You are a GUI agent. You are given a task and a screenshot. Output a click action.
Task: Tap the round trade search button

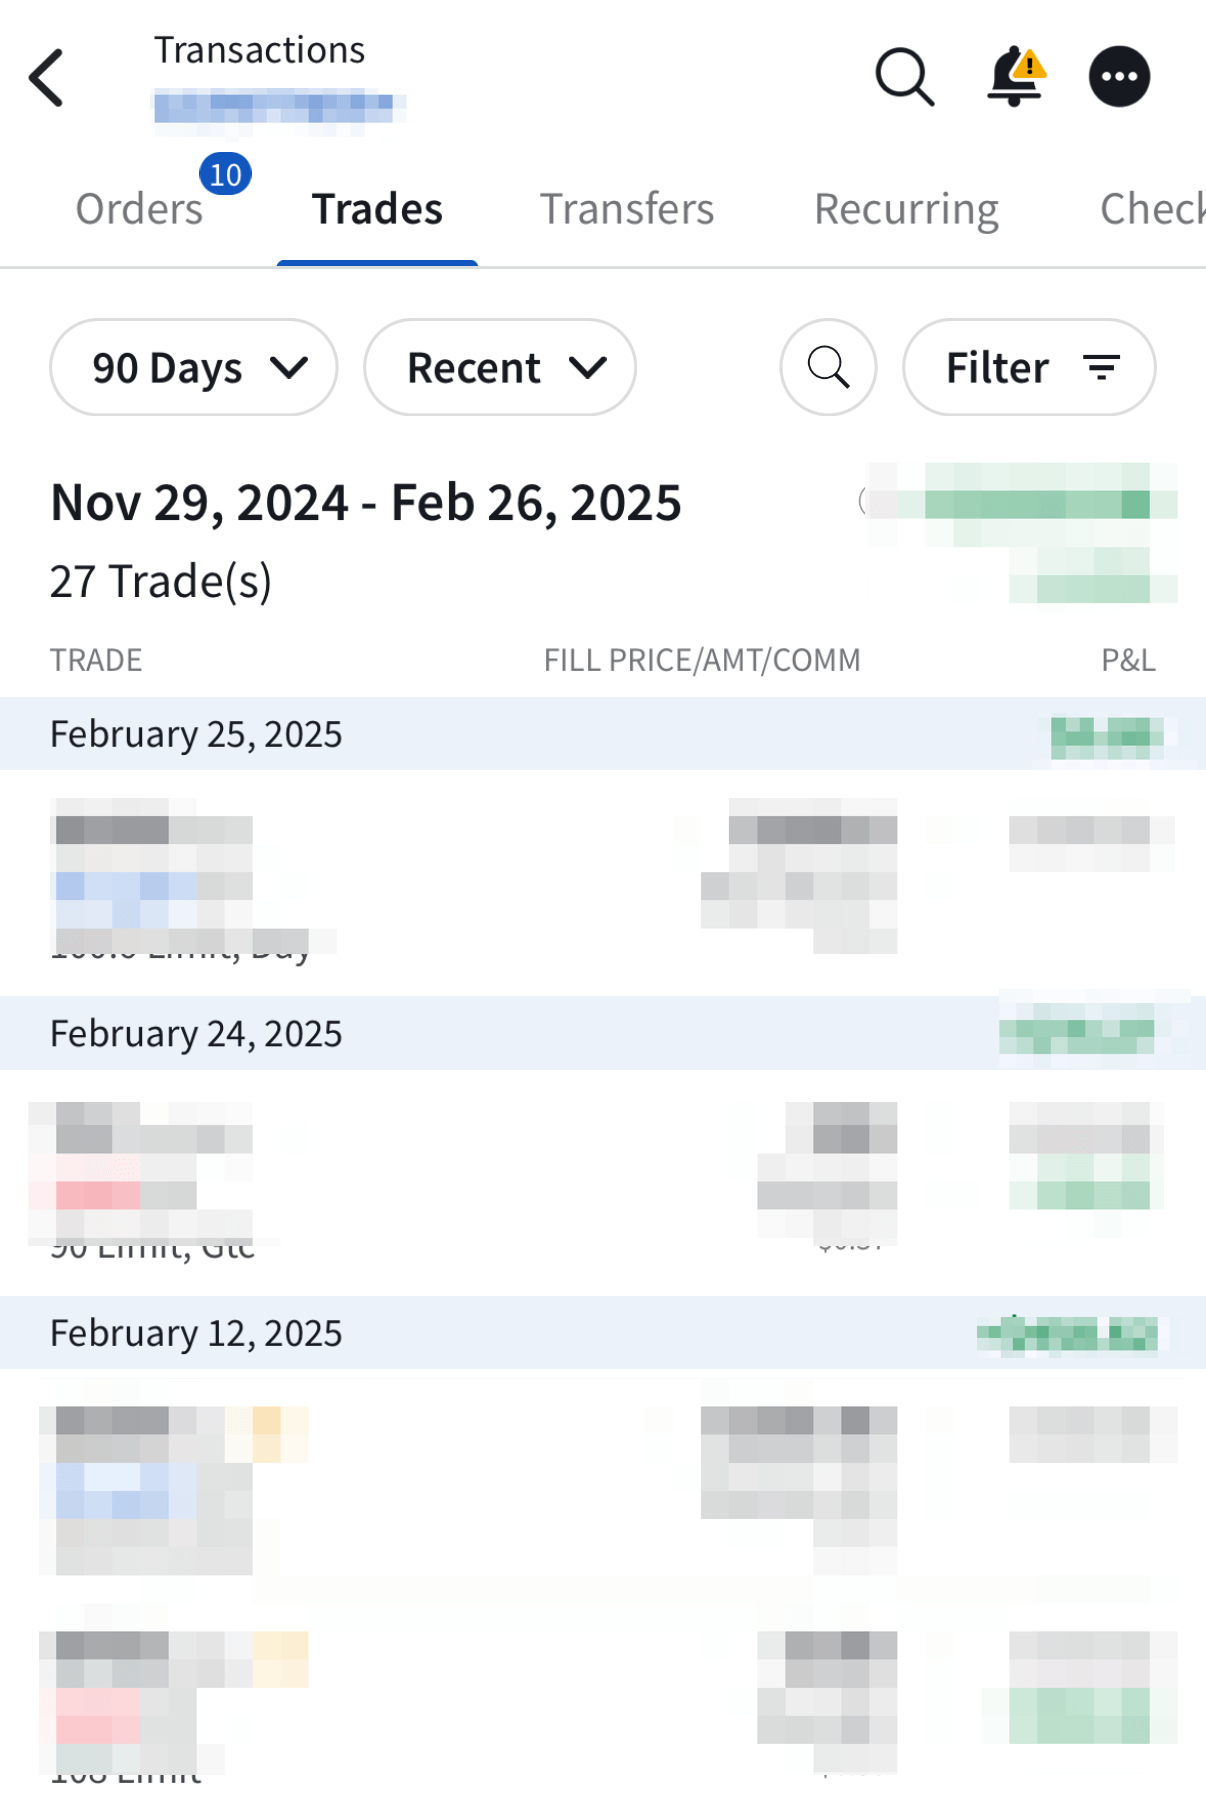tap(828, 367)
